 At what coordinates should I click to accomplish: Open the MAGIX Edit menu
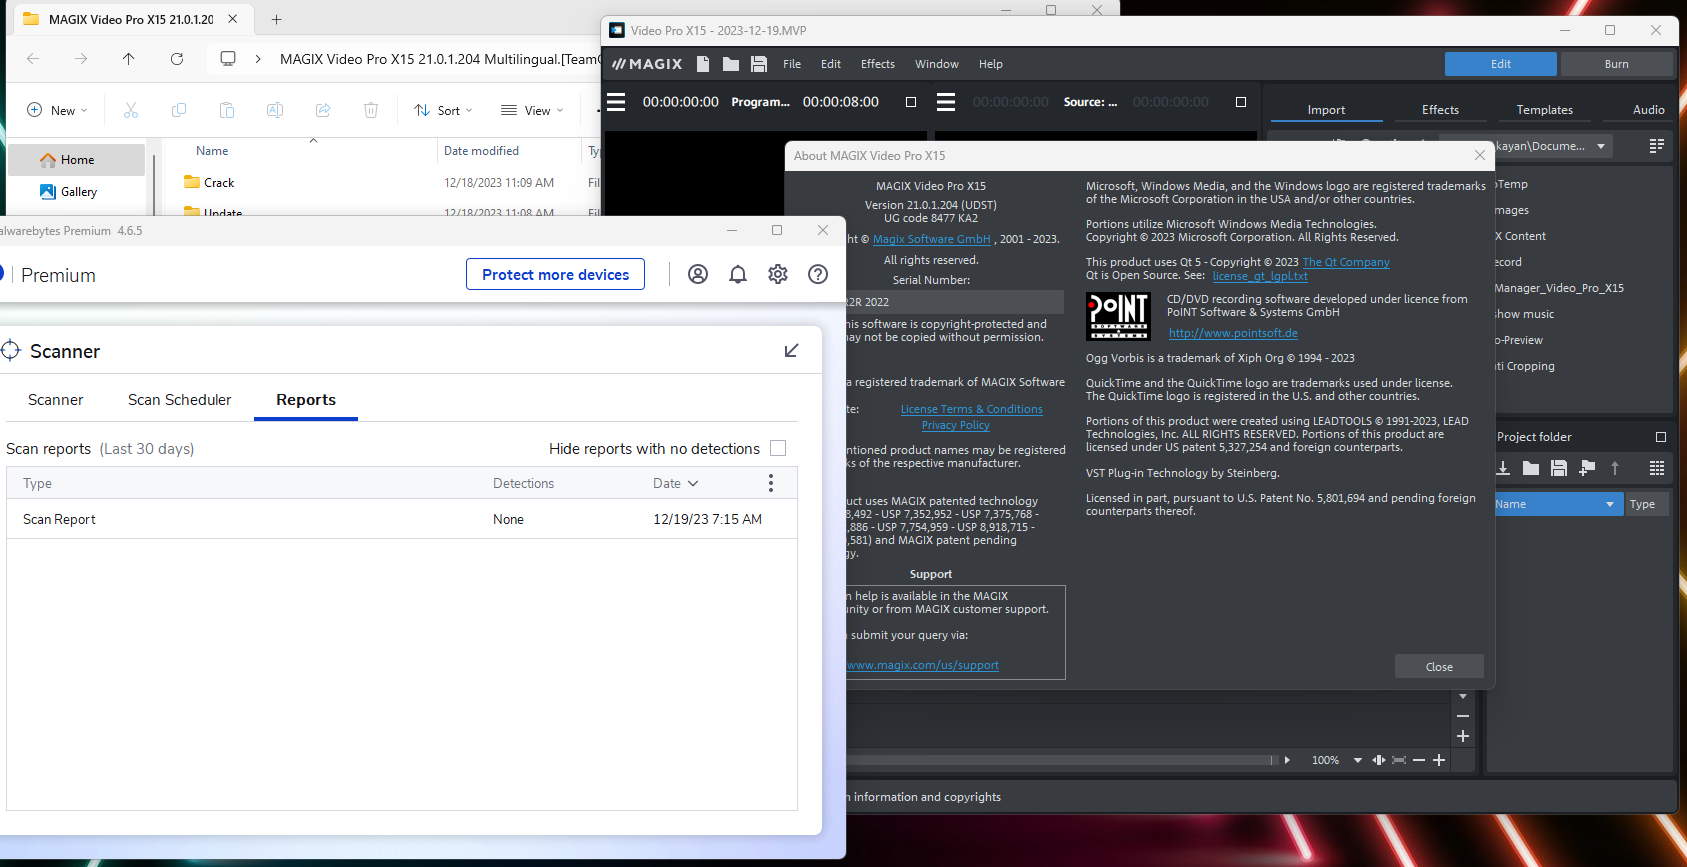point(831,64)
